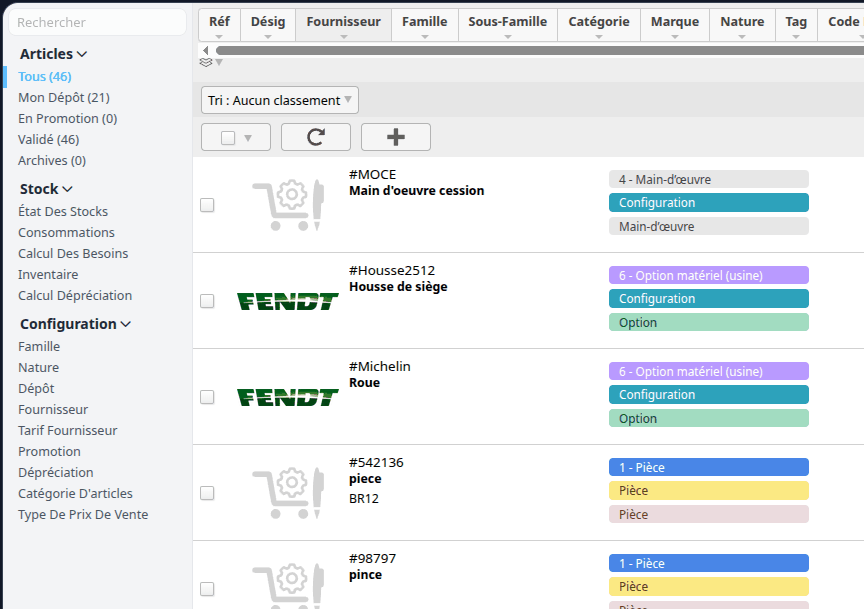Click the Configuration tag of Main d'oeuvre cession
The image size is (864, 609).
point(709,202)
